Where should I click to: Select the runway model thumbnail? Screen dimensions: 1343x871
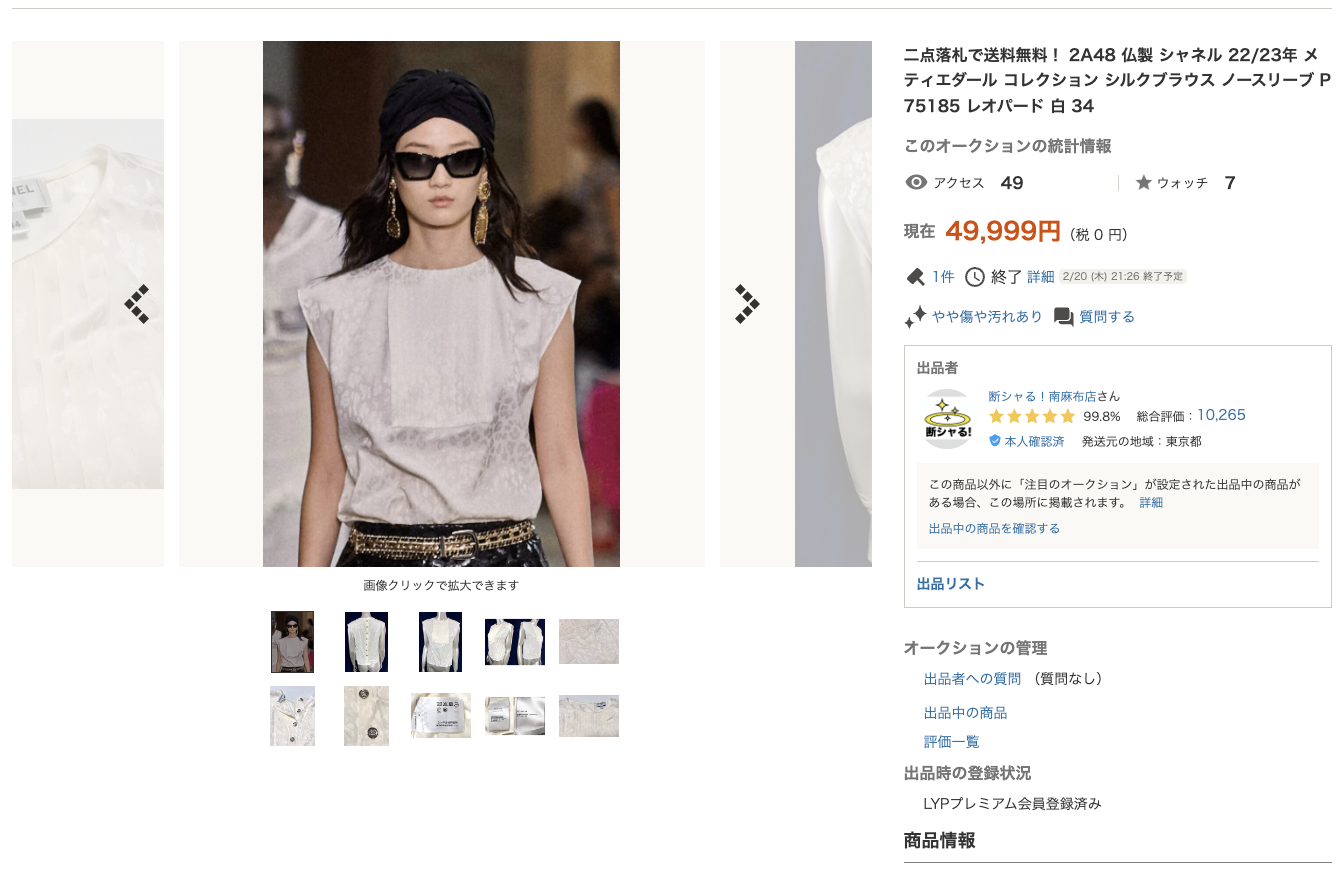[292, 642]
